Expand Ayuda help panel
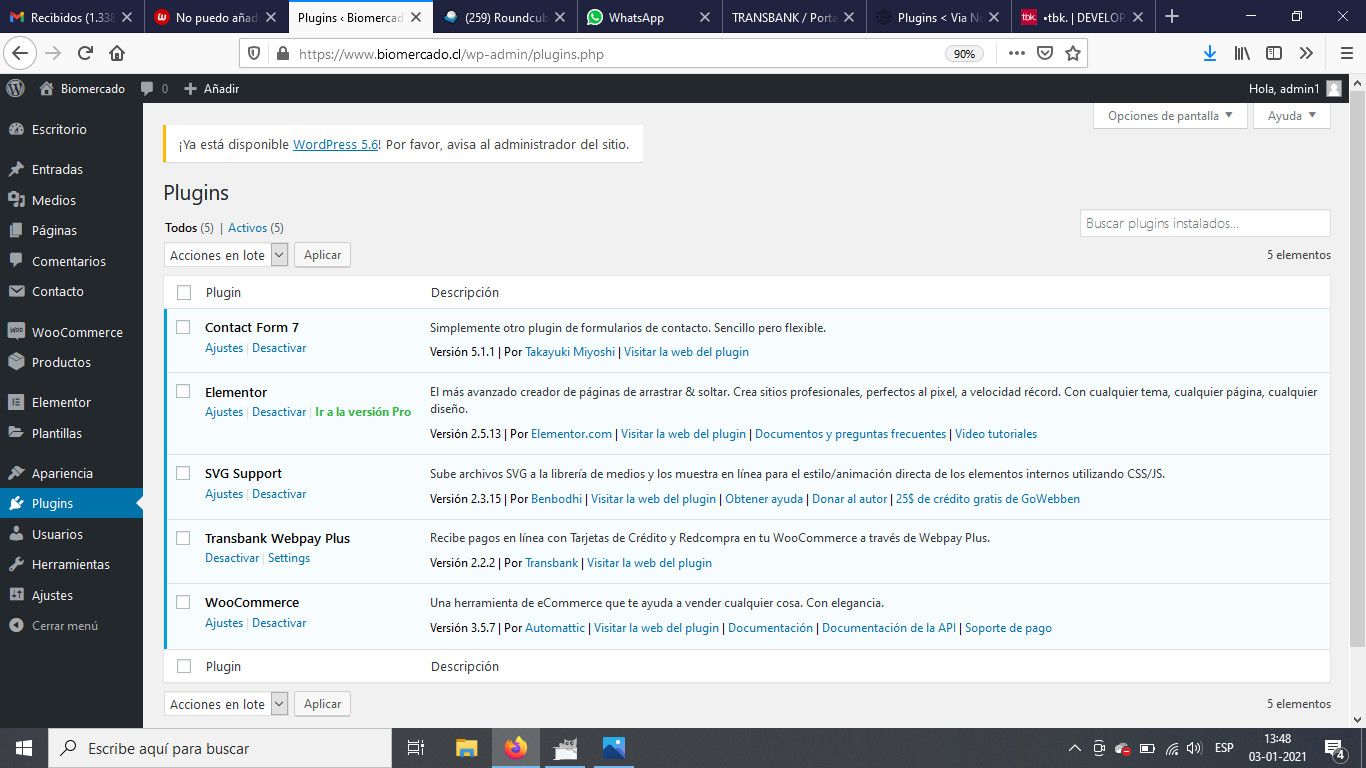Image resolution: width=1366 pixels, height=768 pixels. pos(1292,116)
